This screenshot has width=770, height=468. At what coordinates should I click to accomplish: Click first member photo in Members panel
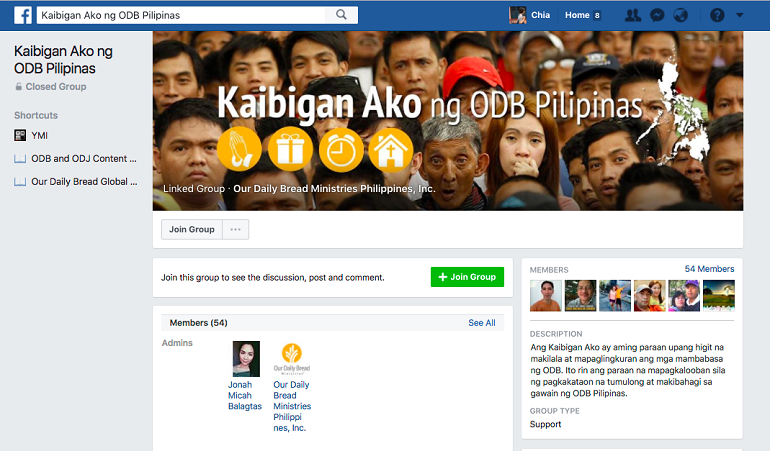(x=546, y=296)
